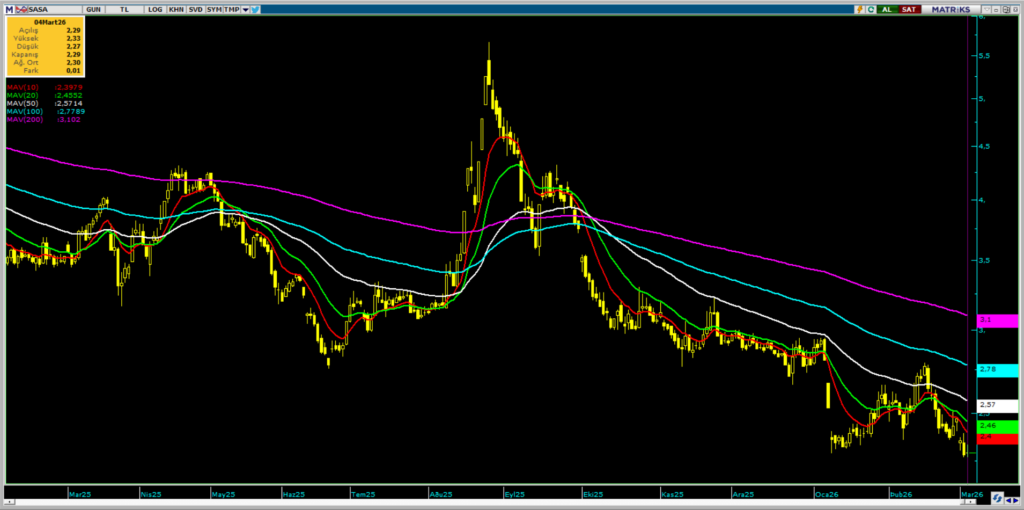1024x510 pixels.
Task: Click the Twitter bird icon
Action: [x=257, y=8]
